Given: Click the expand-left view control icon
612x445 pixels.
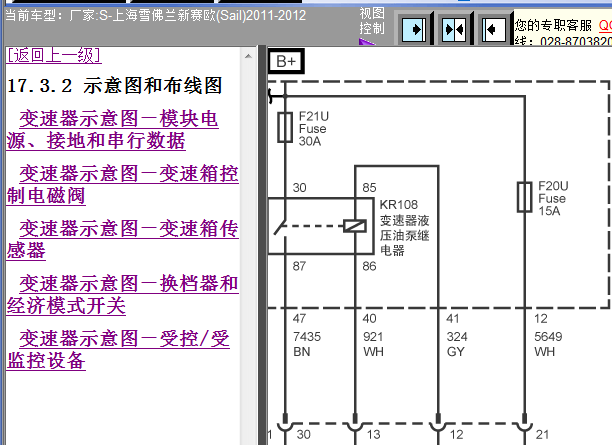Looking at the screenshot, I should pos(494,29).
